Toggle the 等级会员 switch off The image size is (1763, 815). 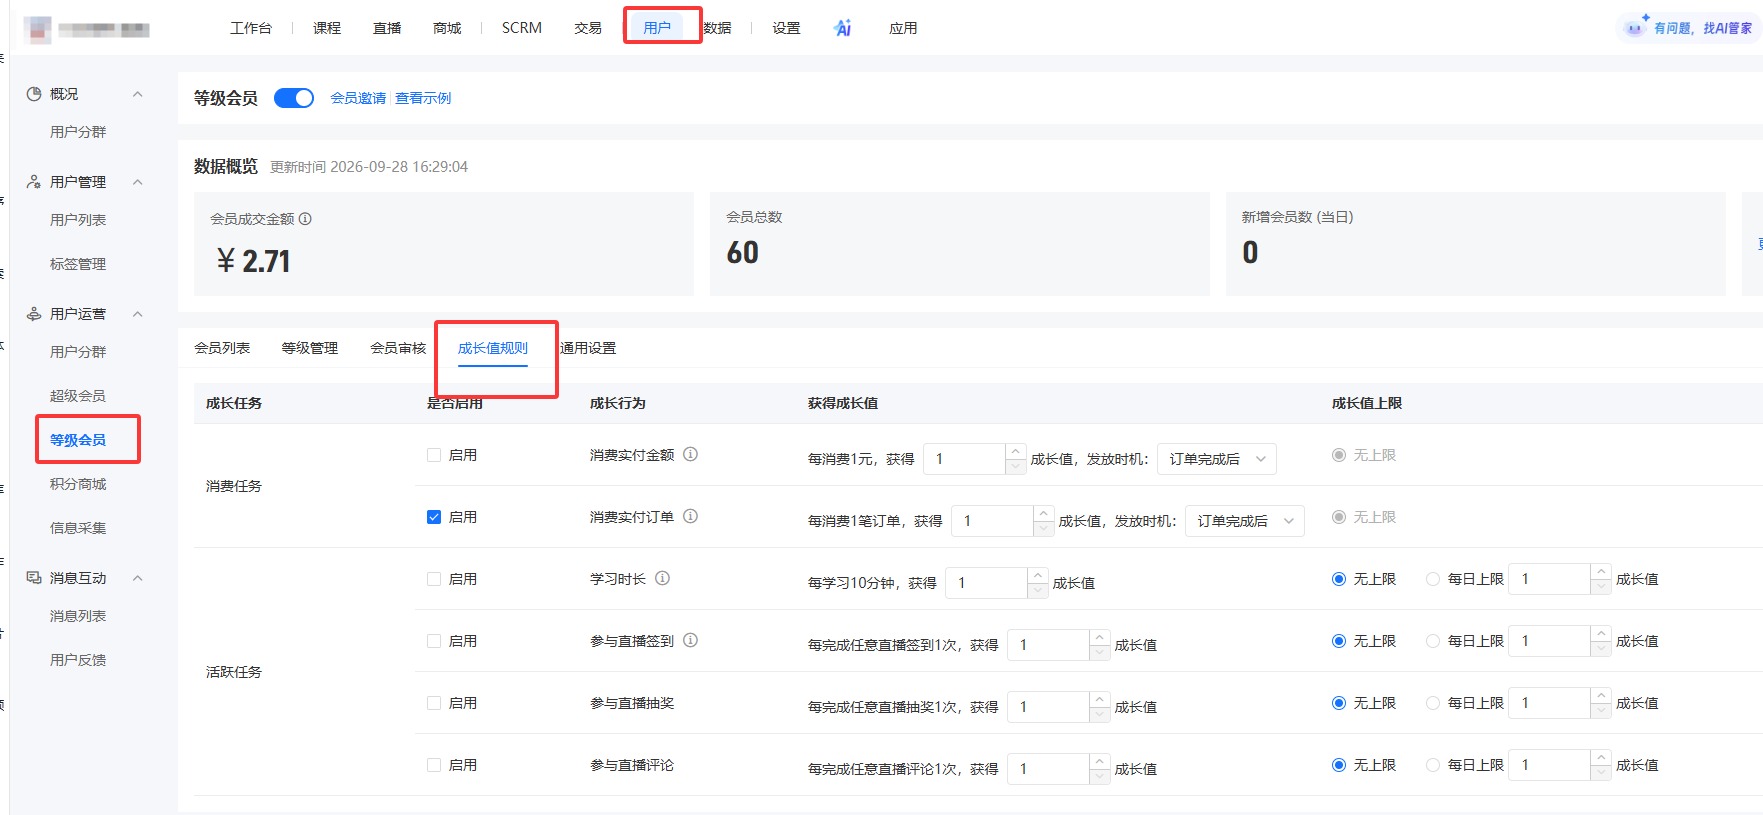coord(294,98)
